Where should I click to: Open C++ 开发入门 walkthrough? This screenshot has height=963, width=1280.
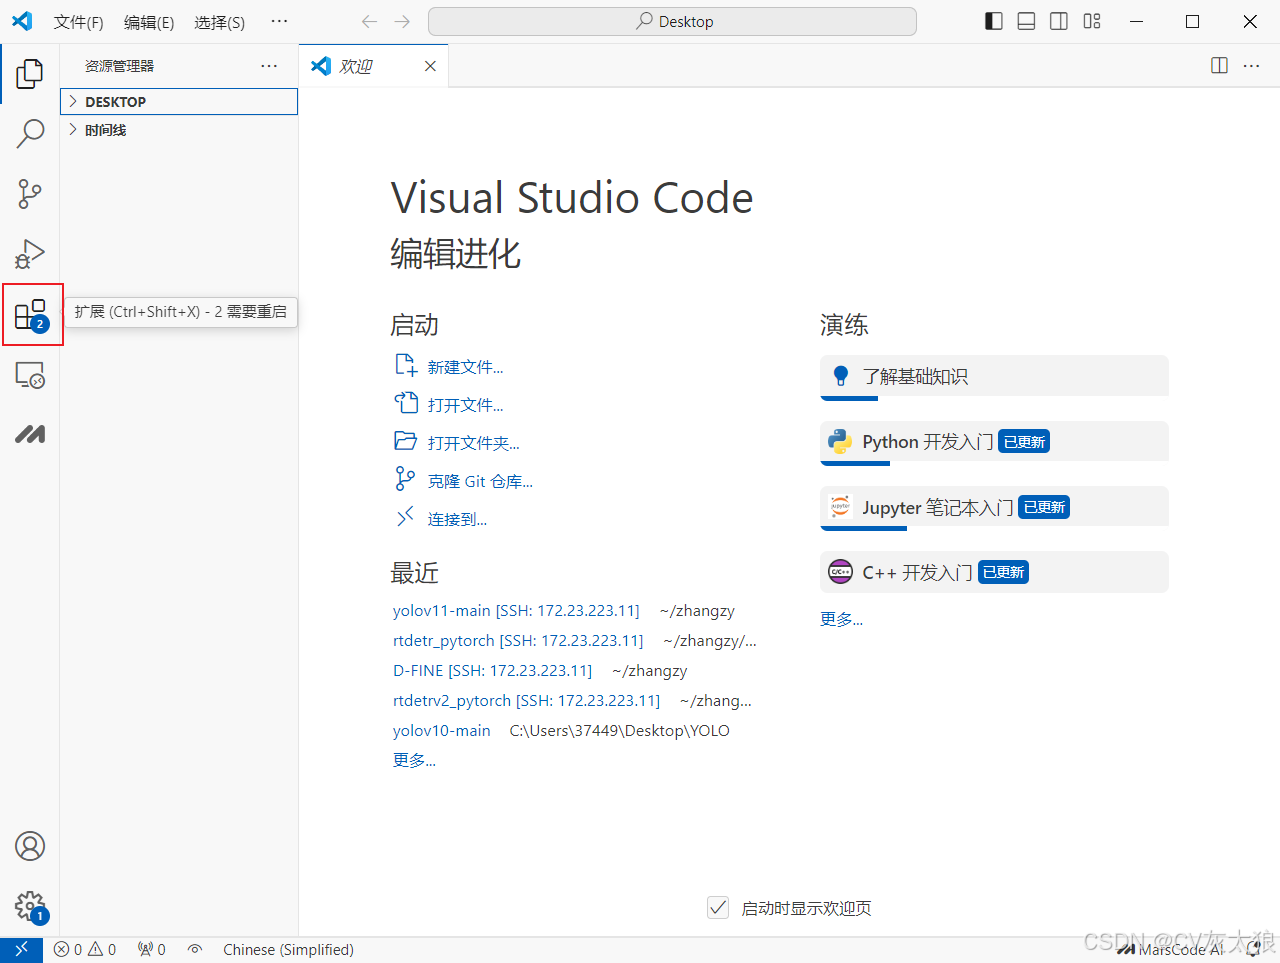coord(994,572)
